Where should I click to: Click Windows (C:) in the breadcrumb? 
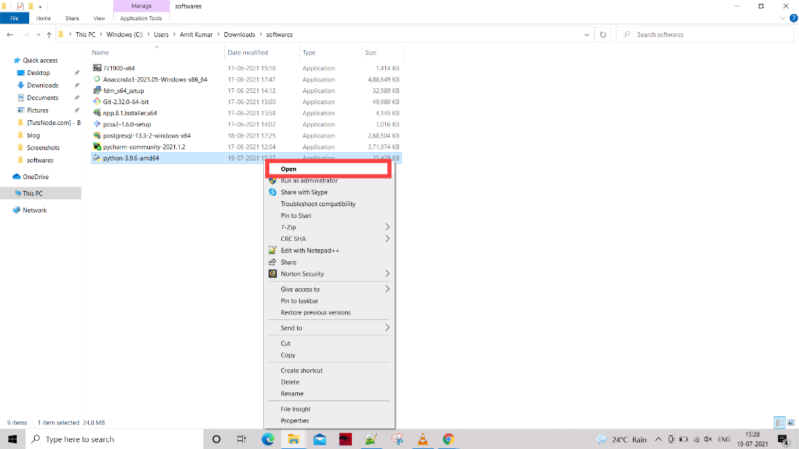(x=124, y=35)
